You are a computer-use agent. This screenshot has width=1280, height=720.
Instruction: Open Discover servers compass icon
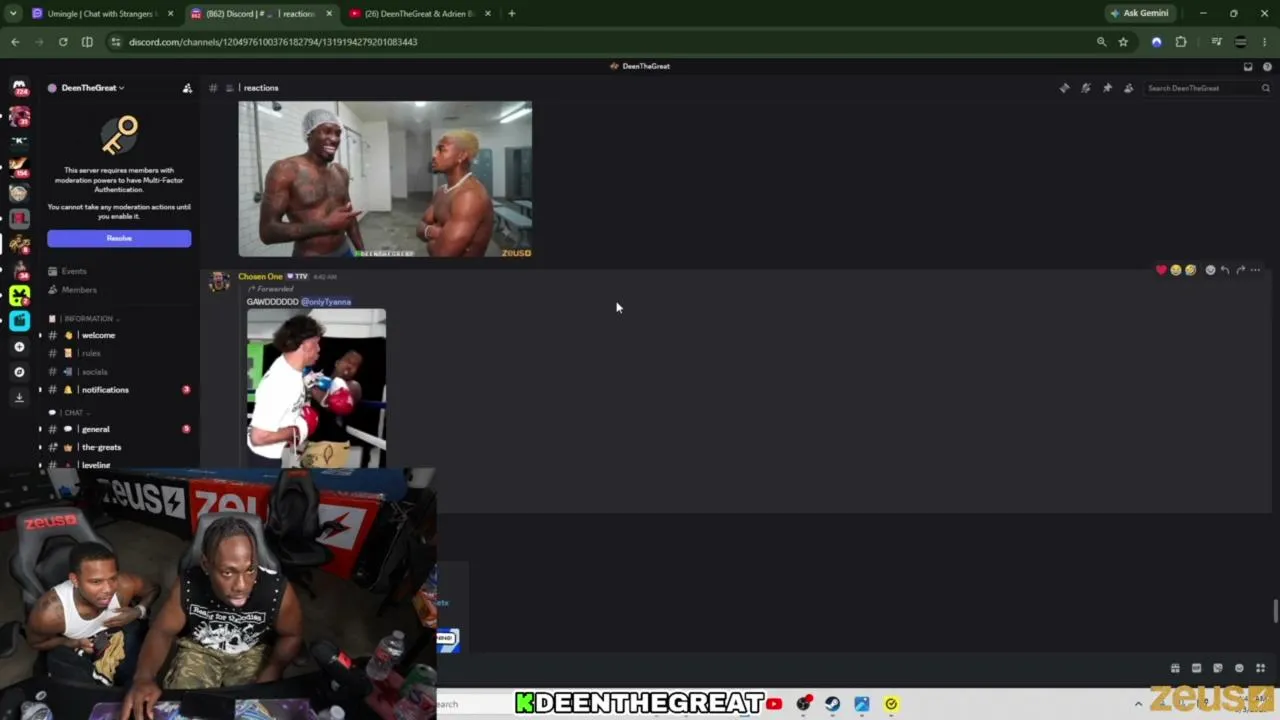click(19, 372)
